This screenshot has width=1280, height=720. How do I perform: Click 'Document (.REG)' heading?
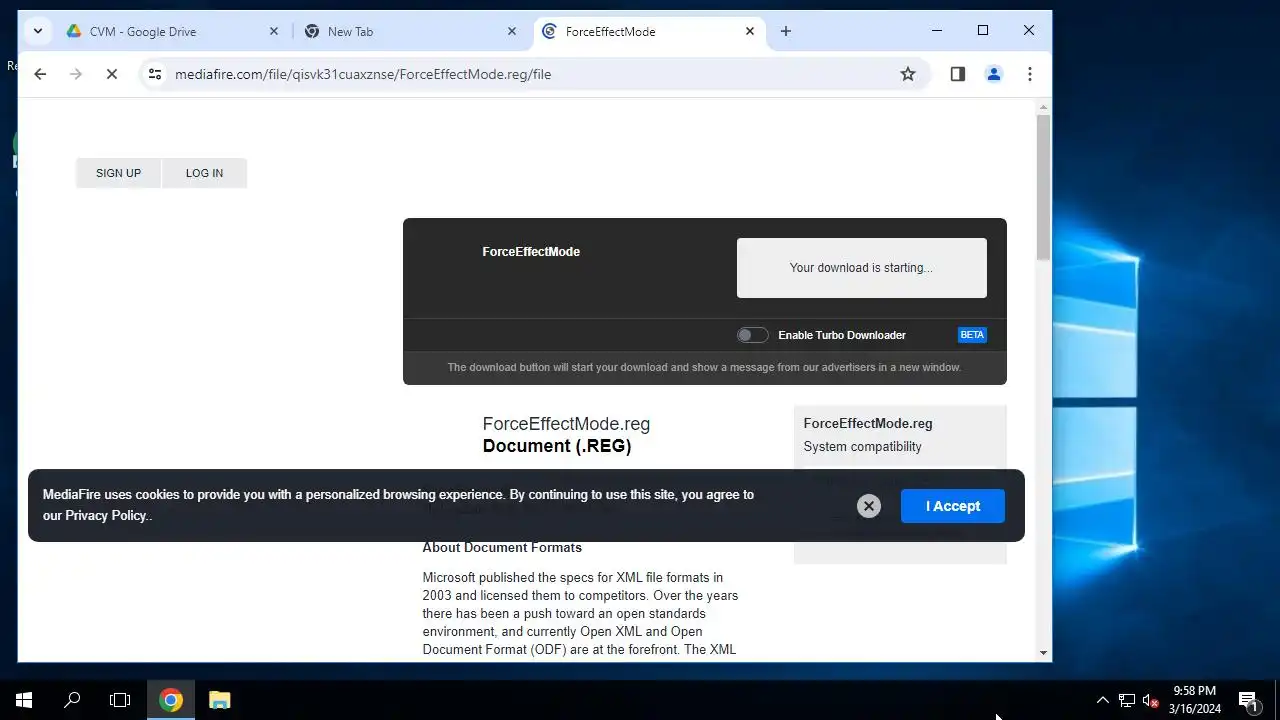click(x=557, y=446)
